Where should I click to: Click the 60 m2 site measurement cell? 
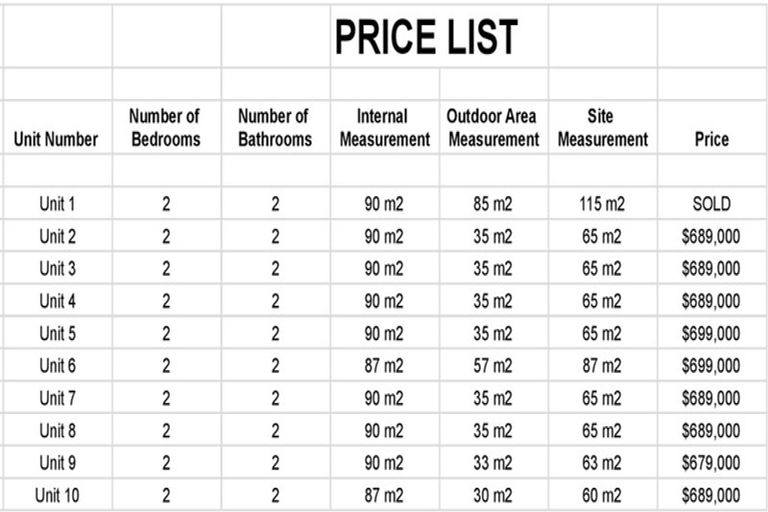[602, 495]
